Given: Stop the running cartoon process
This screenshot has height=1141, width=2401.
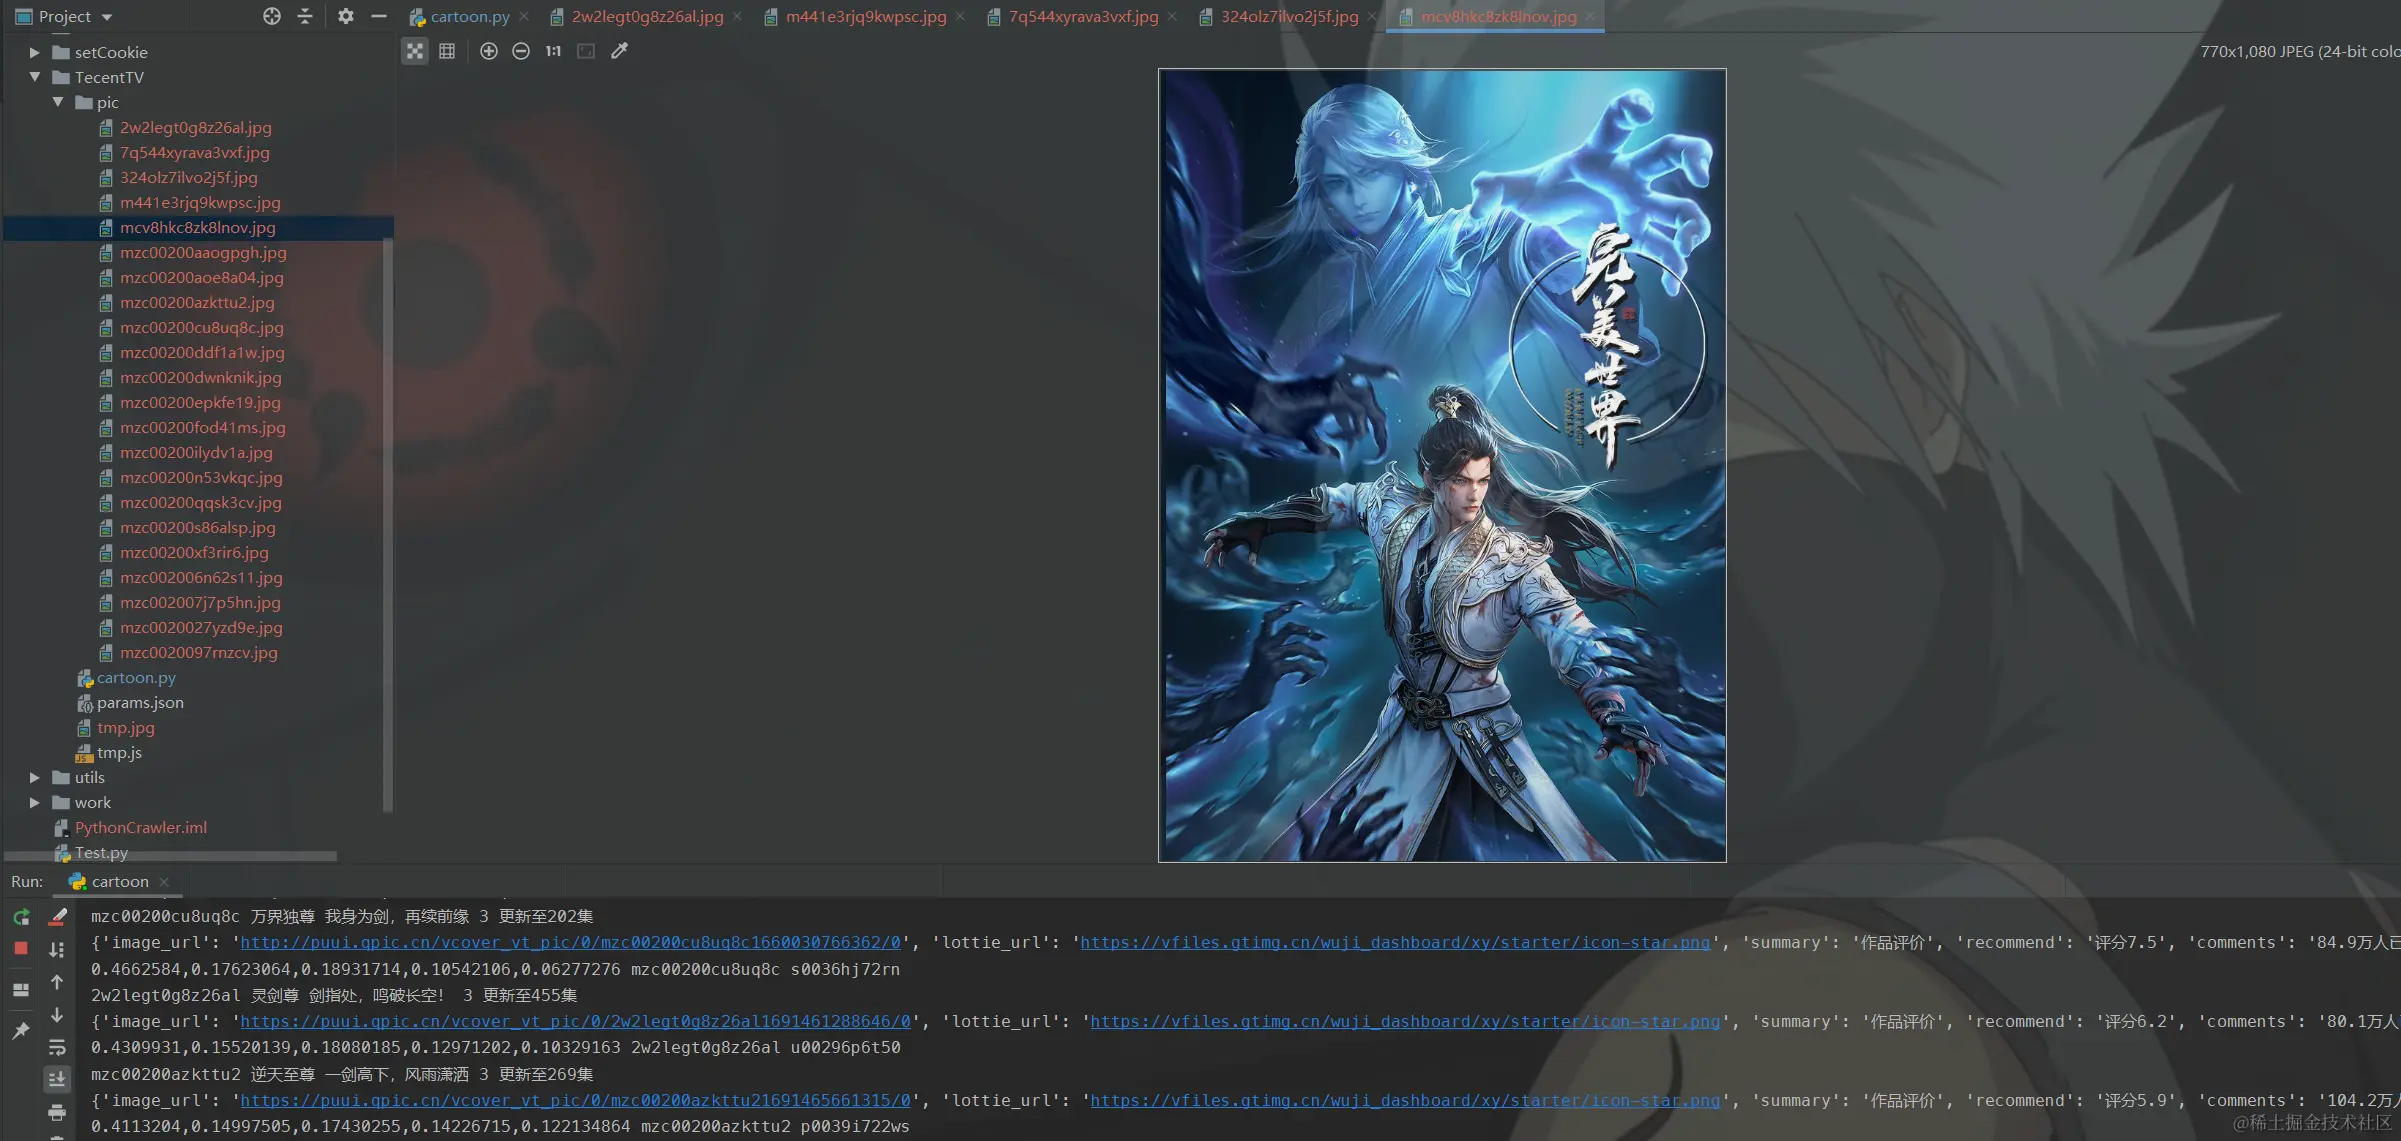Looking at the screenshot, I should coord(21,948).
